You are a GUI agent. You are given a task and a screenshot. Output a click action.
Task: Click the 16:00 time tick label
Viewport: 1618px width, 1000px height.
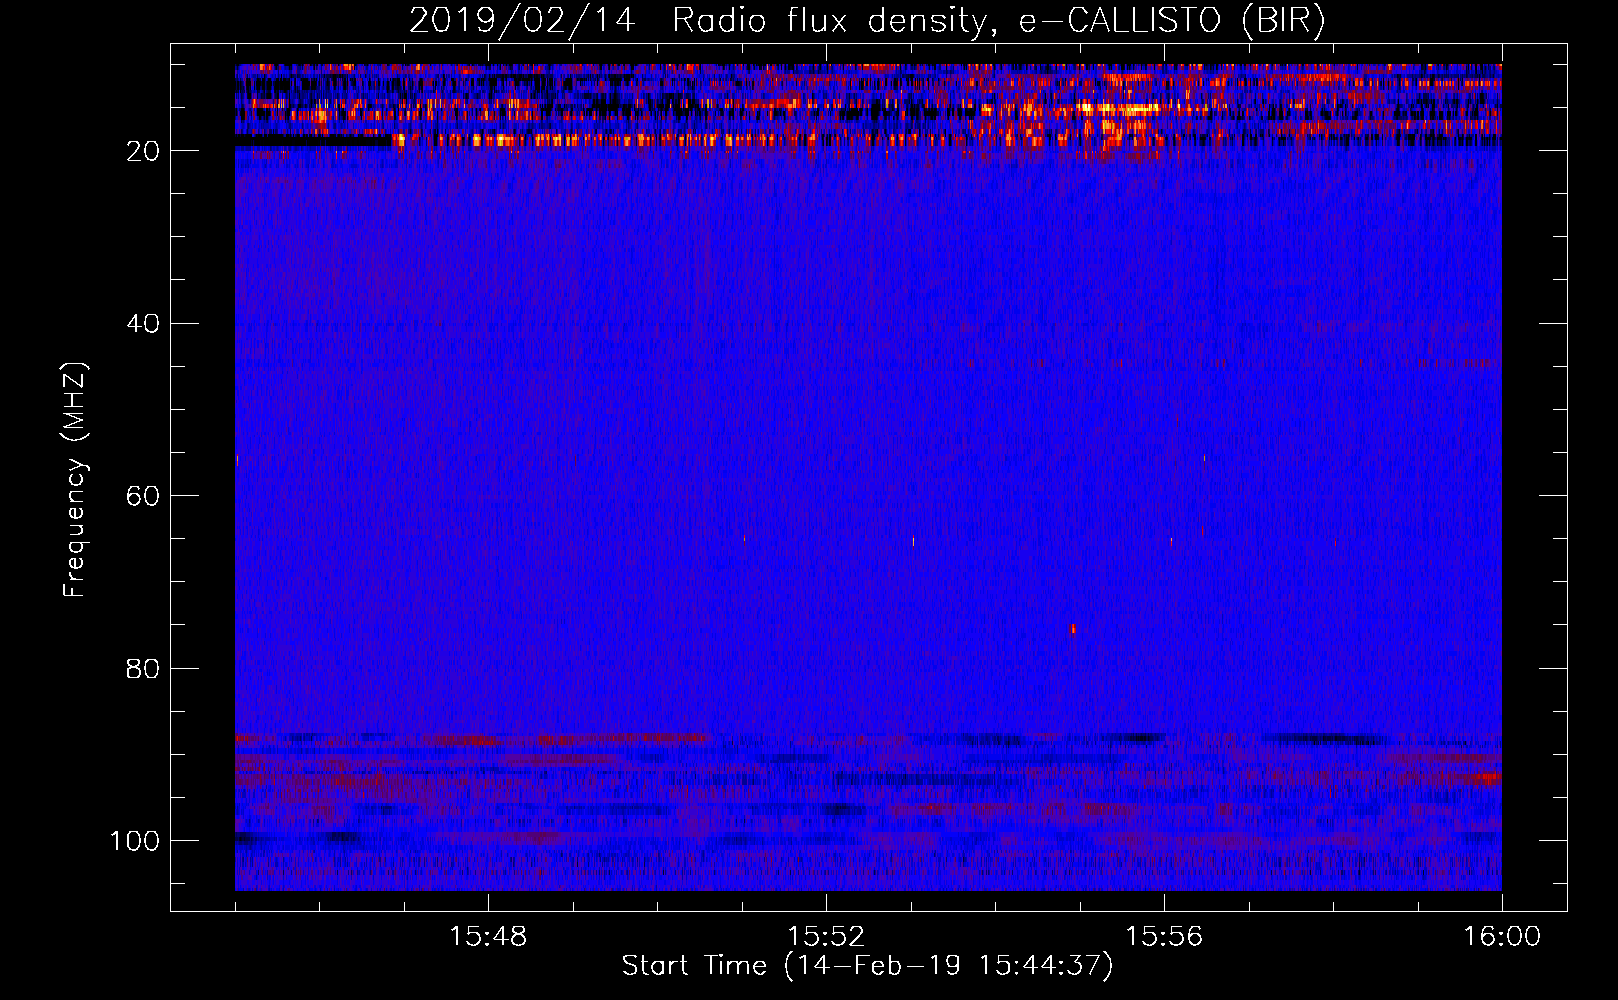tap(1502, 937)
